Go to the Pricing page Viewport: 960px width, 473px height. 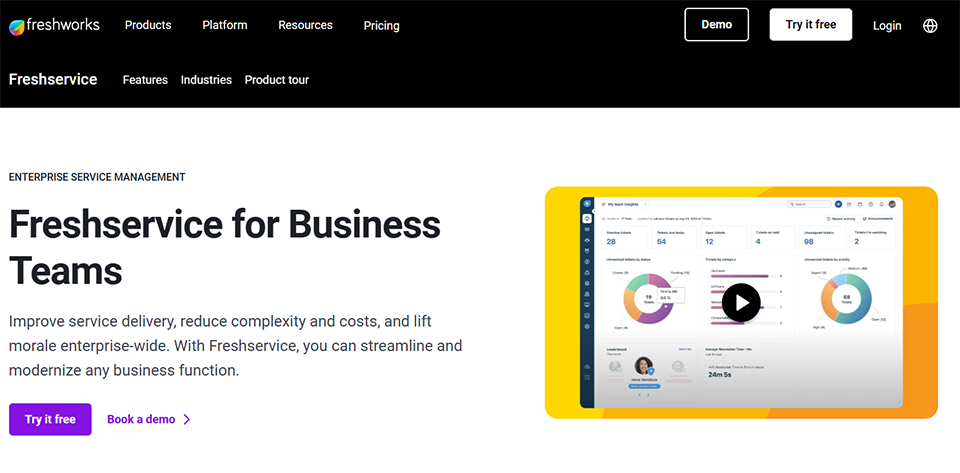point(381,26)
